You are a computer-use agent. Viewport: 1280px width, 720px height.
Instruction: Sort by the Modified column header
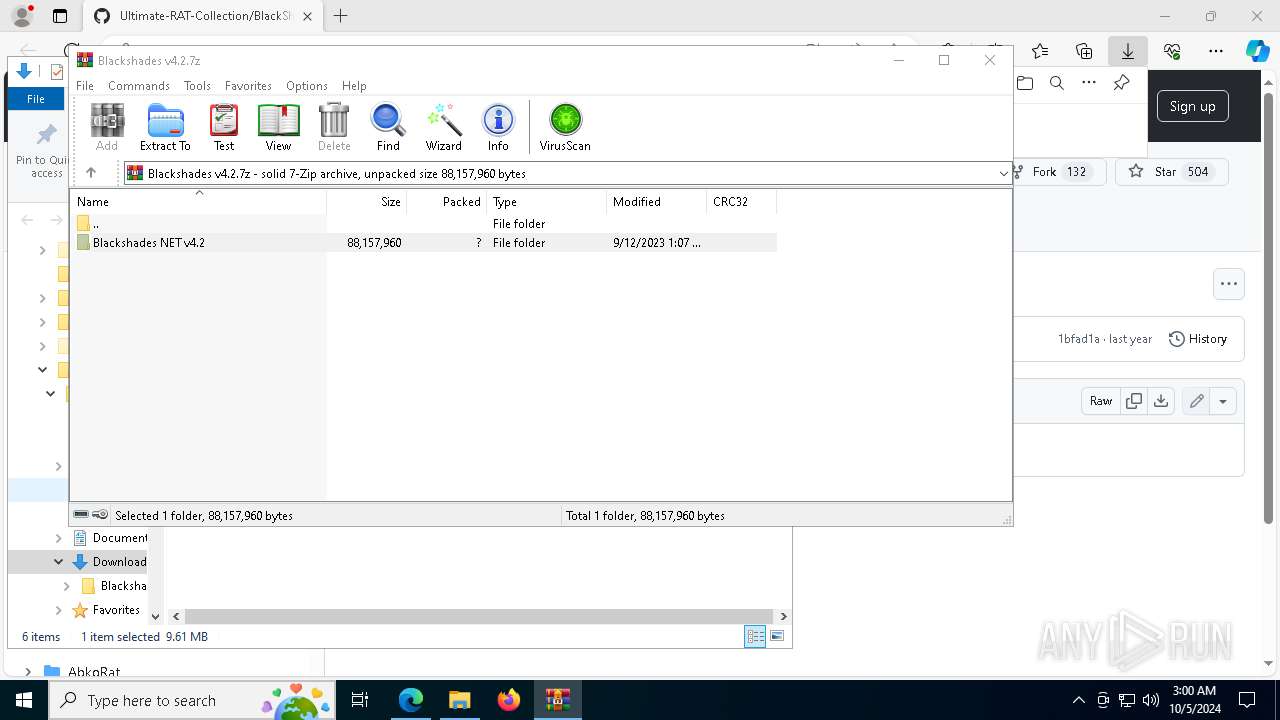tap(656, 202)
